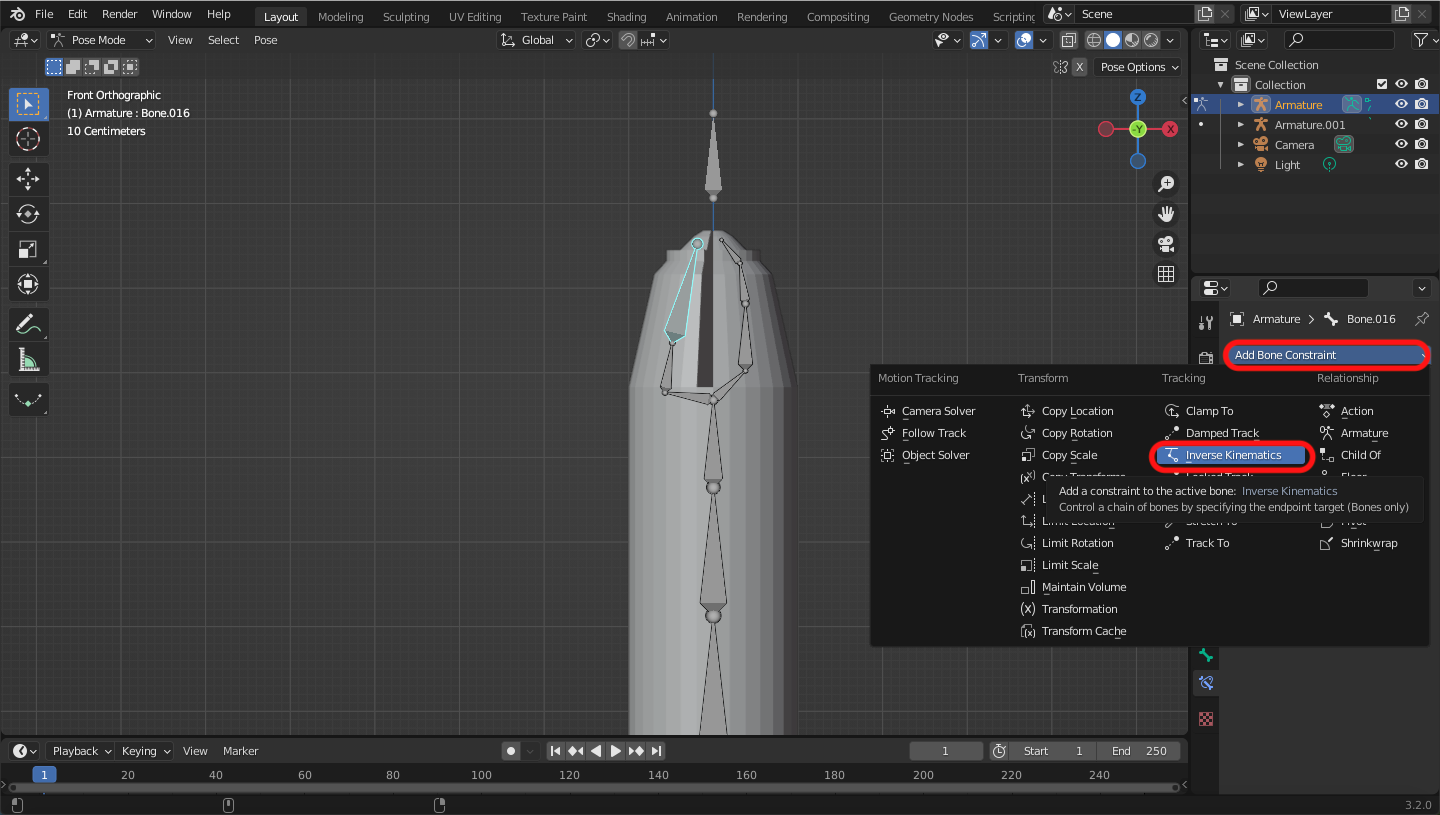Switch to Animation workspace tab
This screenshot has height=815, width=1440.
point(691,16)
